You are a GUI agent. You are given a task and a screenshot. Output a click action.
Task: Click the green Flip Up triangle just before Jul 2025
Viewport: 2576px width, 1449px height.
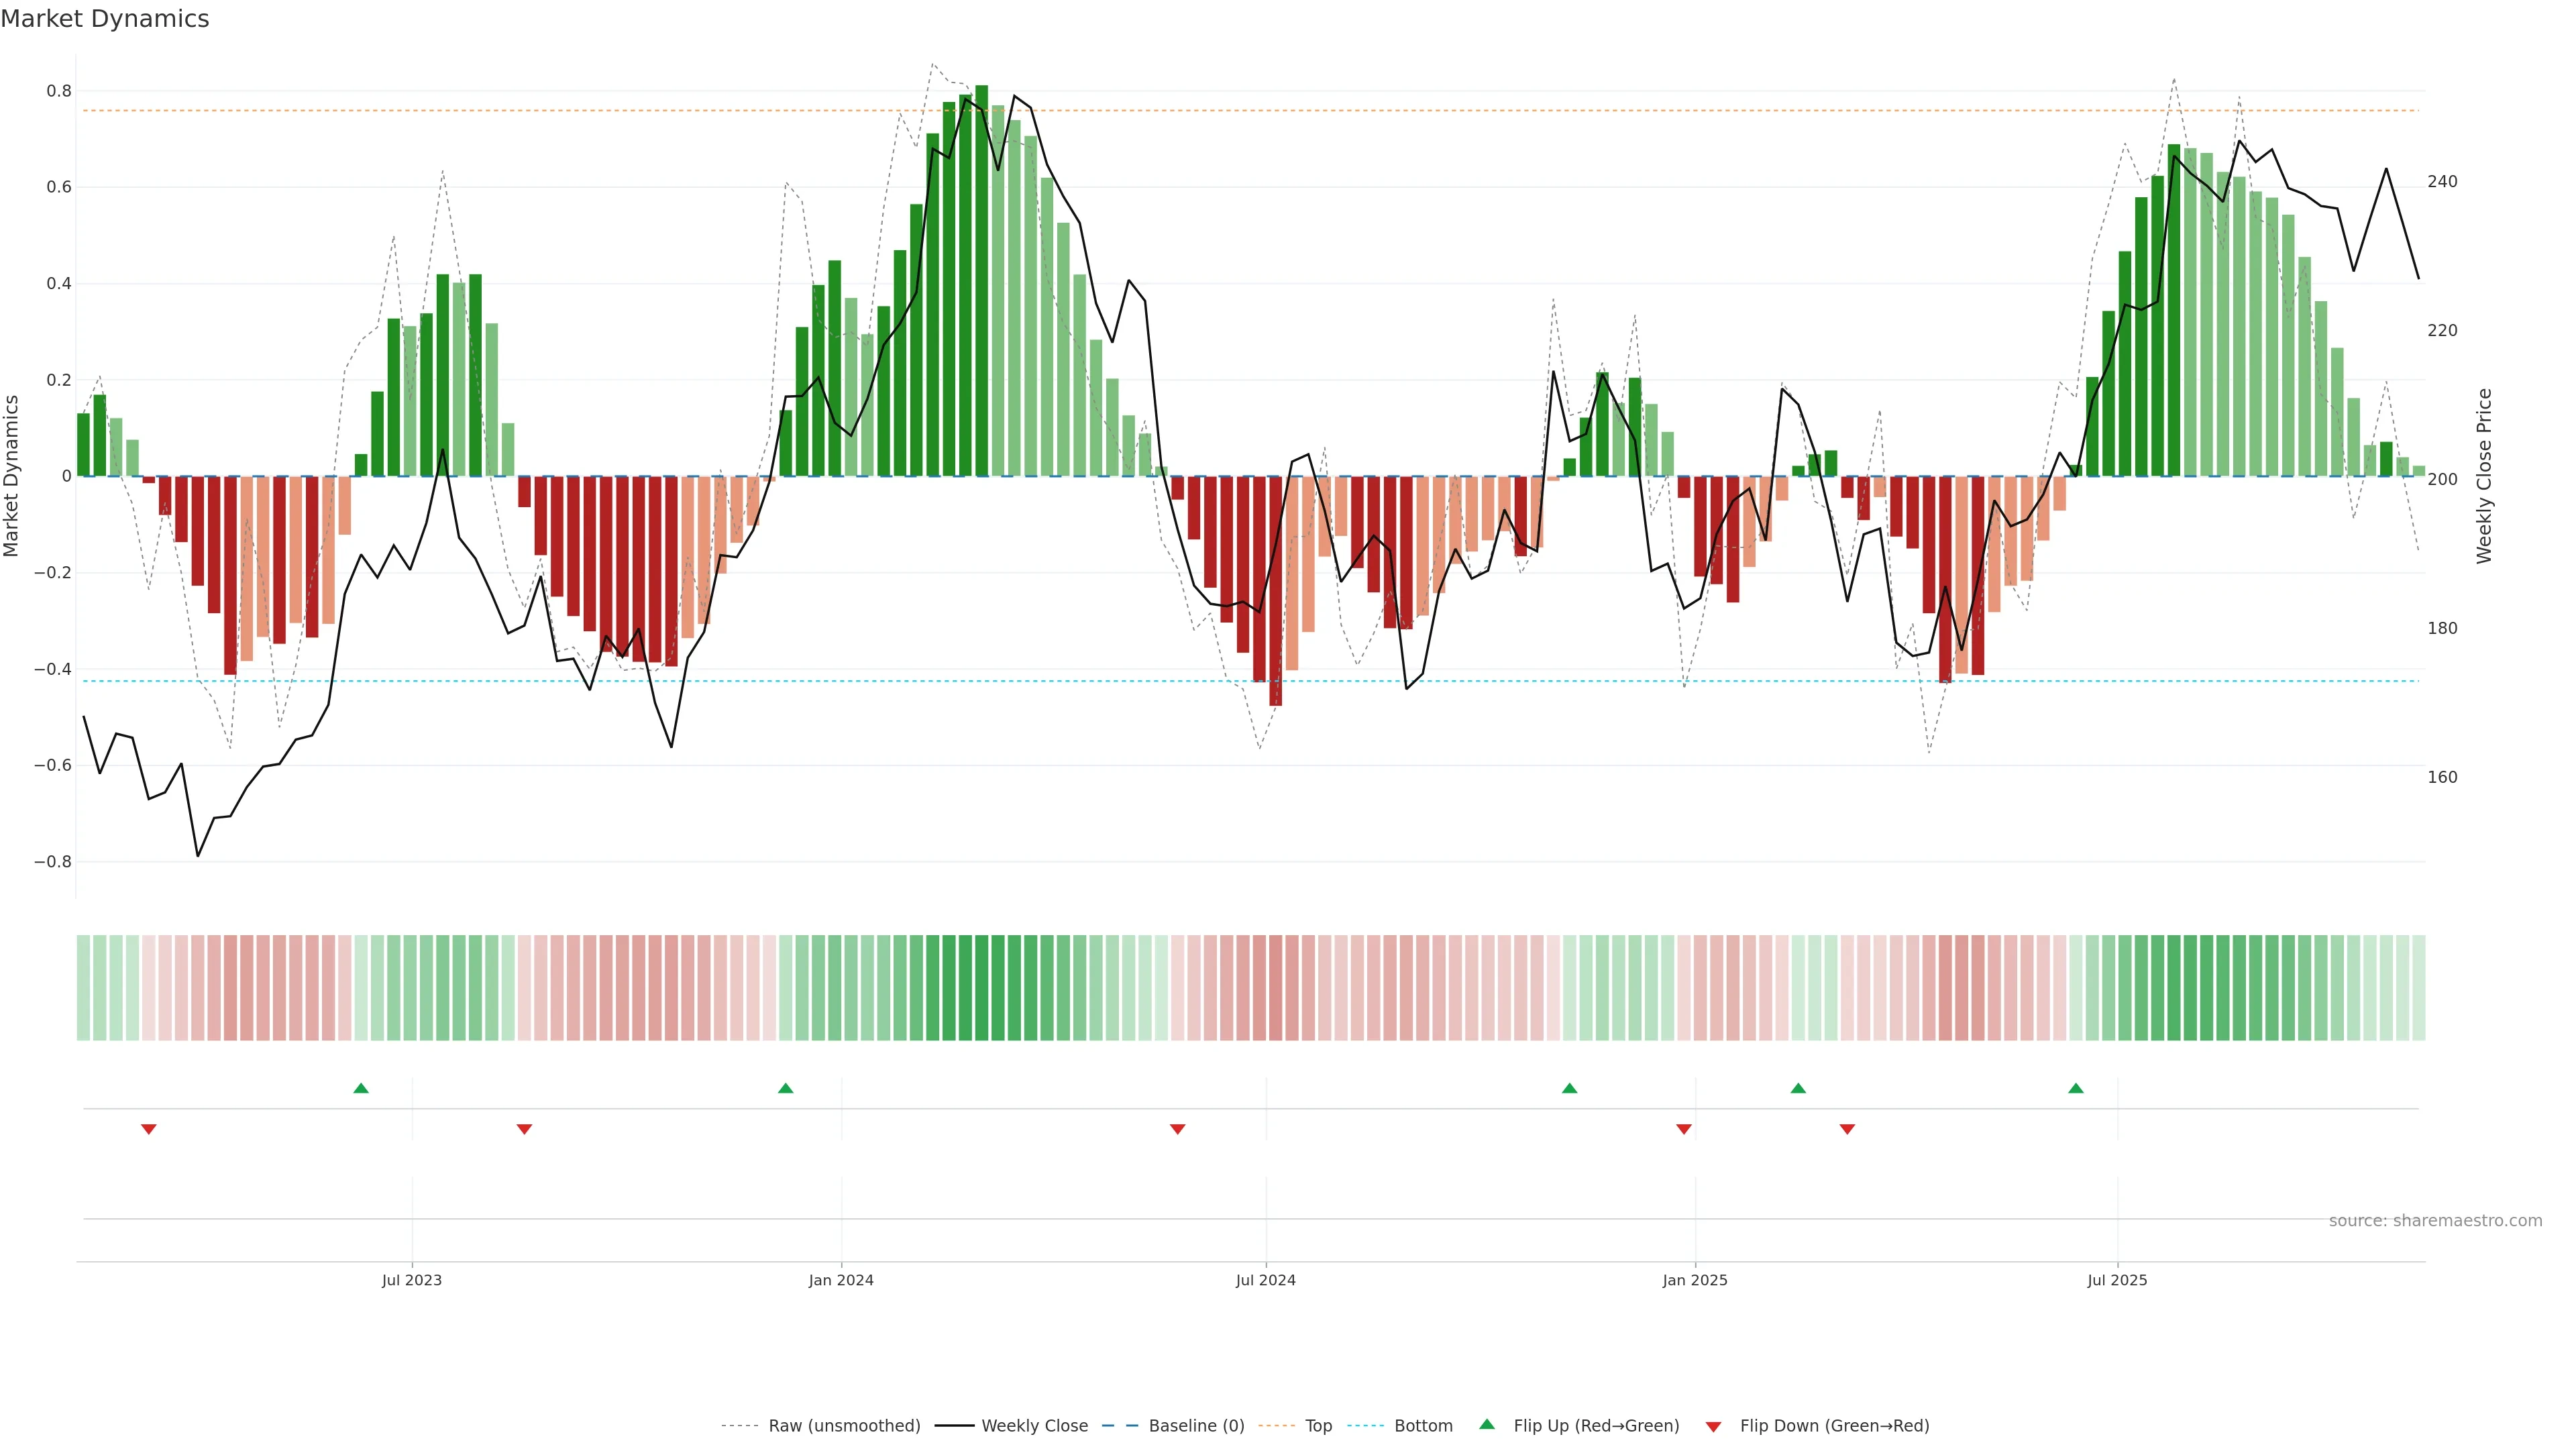coord(2076,1088)
